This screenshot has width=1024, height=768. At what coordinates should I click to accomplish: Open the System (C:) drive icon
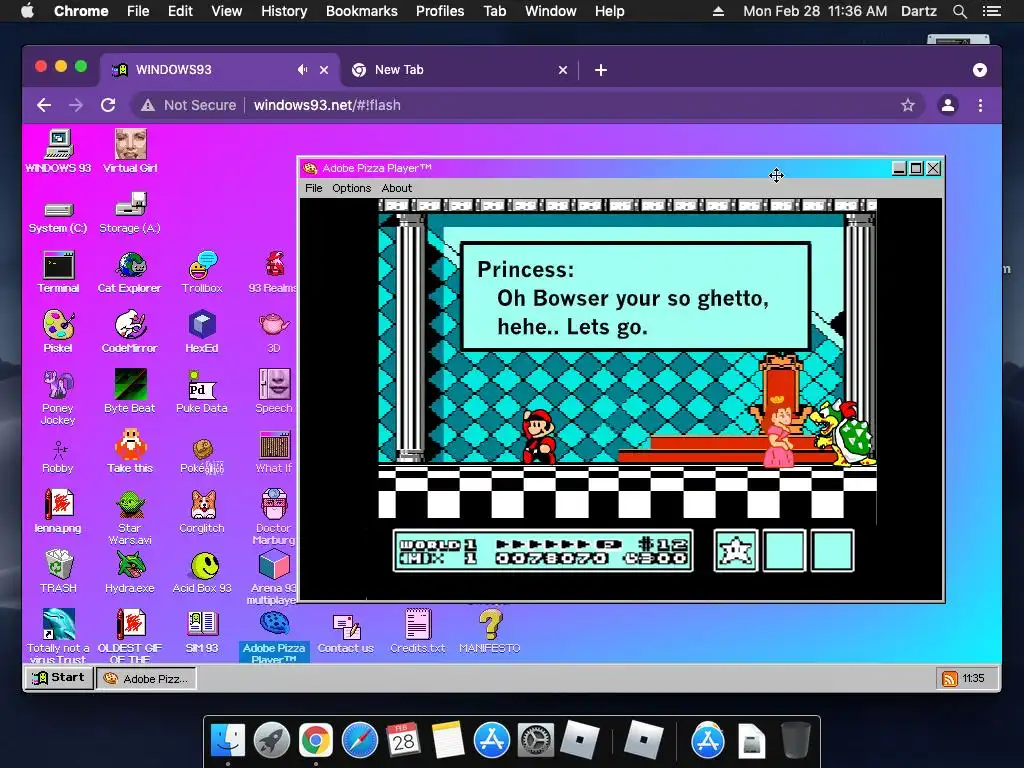pos(58,216)
